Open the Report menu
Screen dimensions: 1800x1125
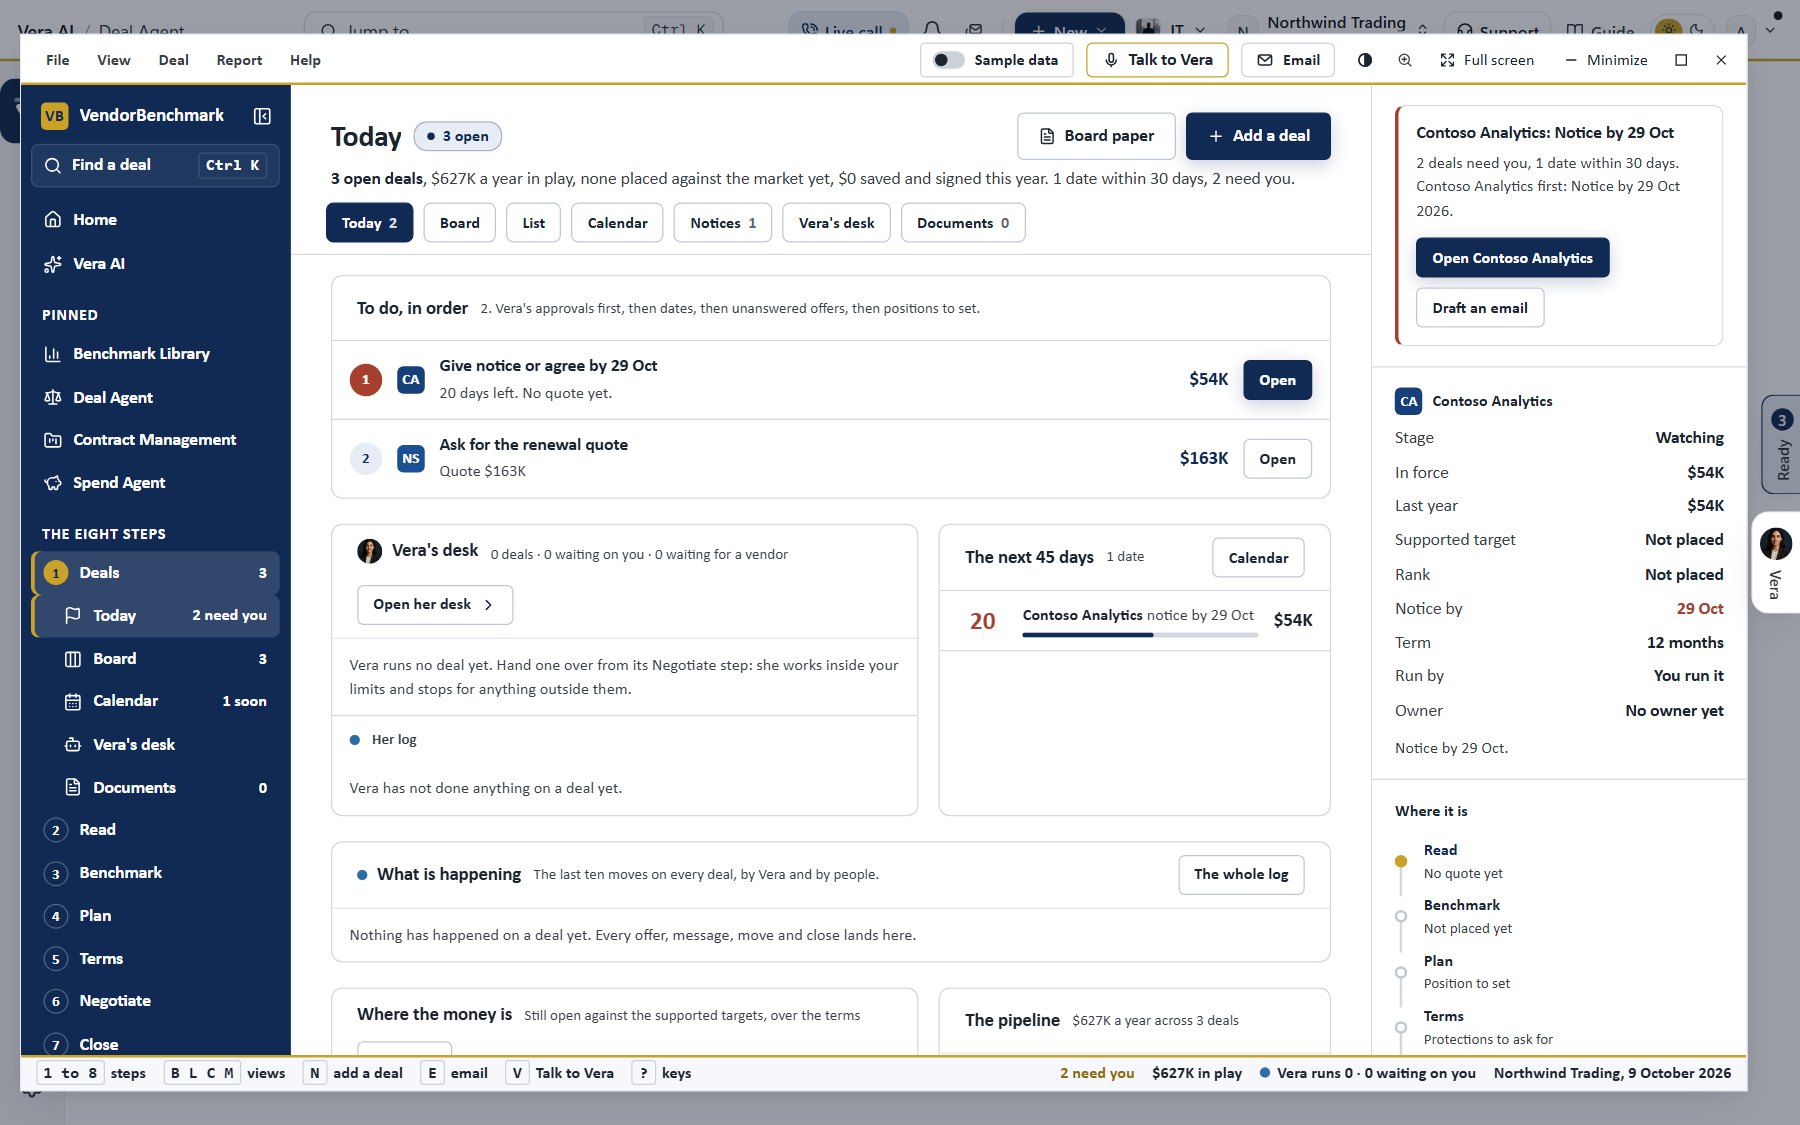(239, 60)
